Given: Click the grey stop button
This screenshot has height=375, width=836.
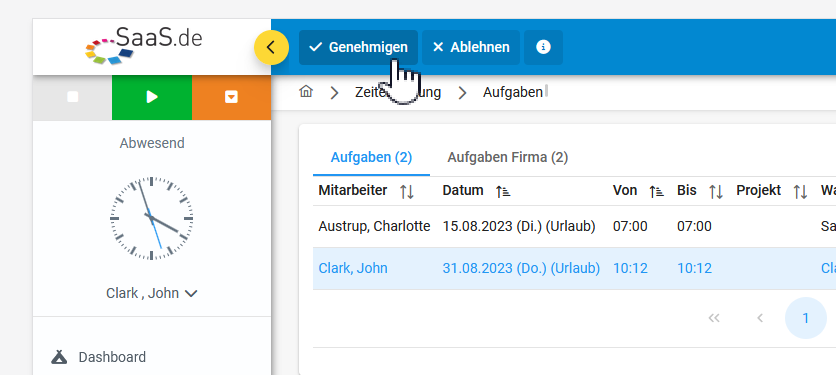Looking at the screenshot, I should click(73, 97).
